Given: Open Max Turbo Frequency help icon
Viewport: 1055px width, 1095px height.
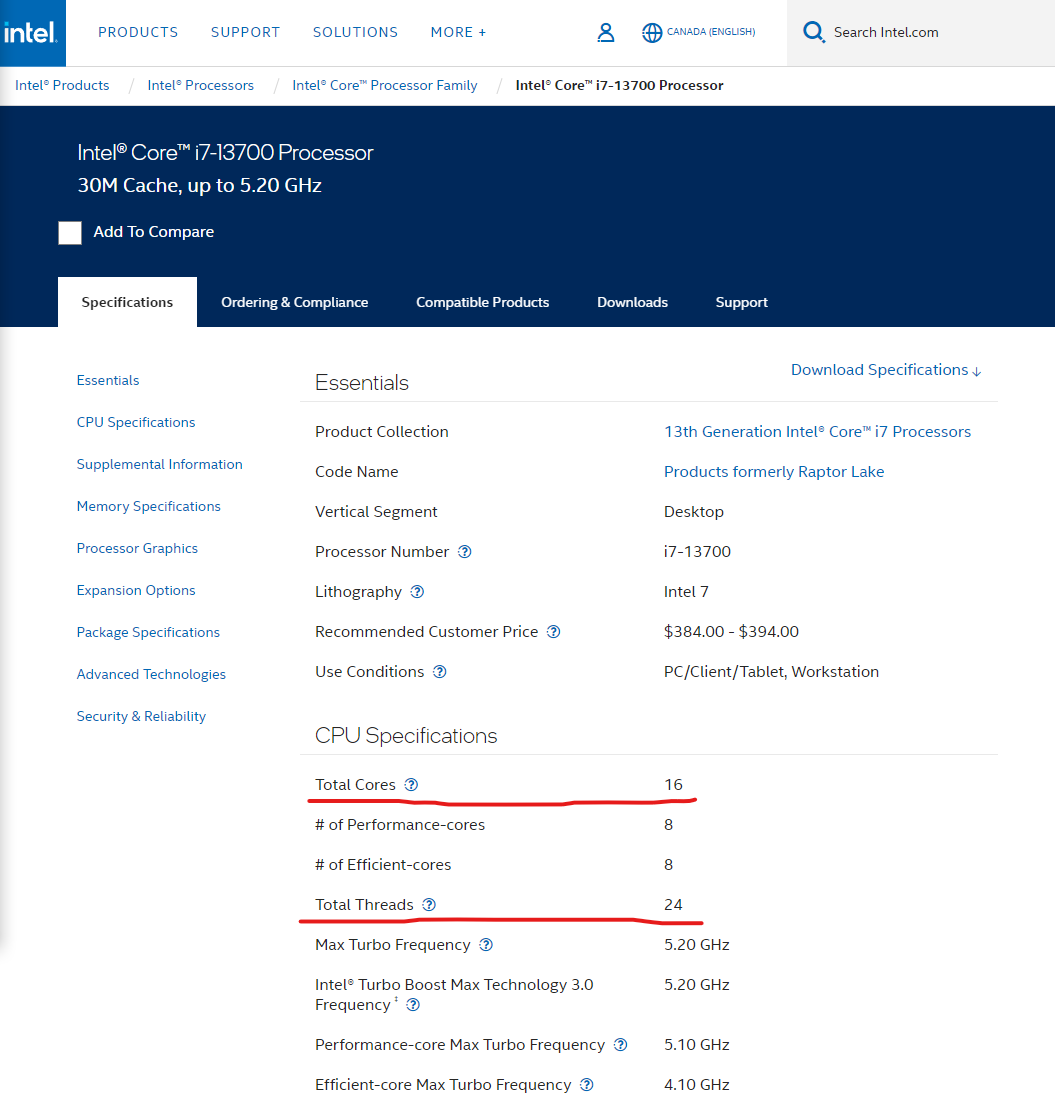Looking at the screenshot, I should click(x=486, y=945).
